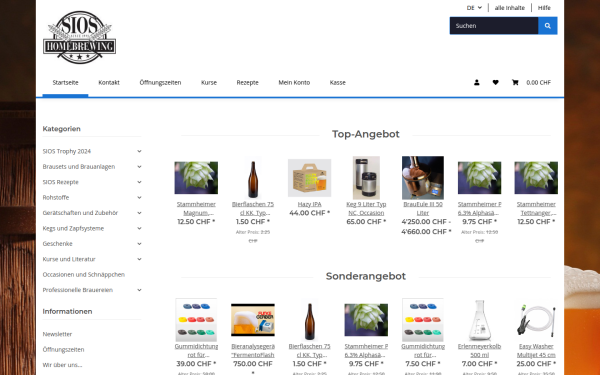Click the Easy Washer Multijet thumbnail
600x375 pixels.
[x=536, y=320]
